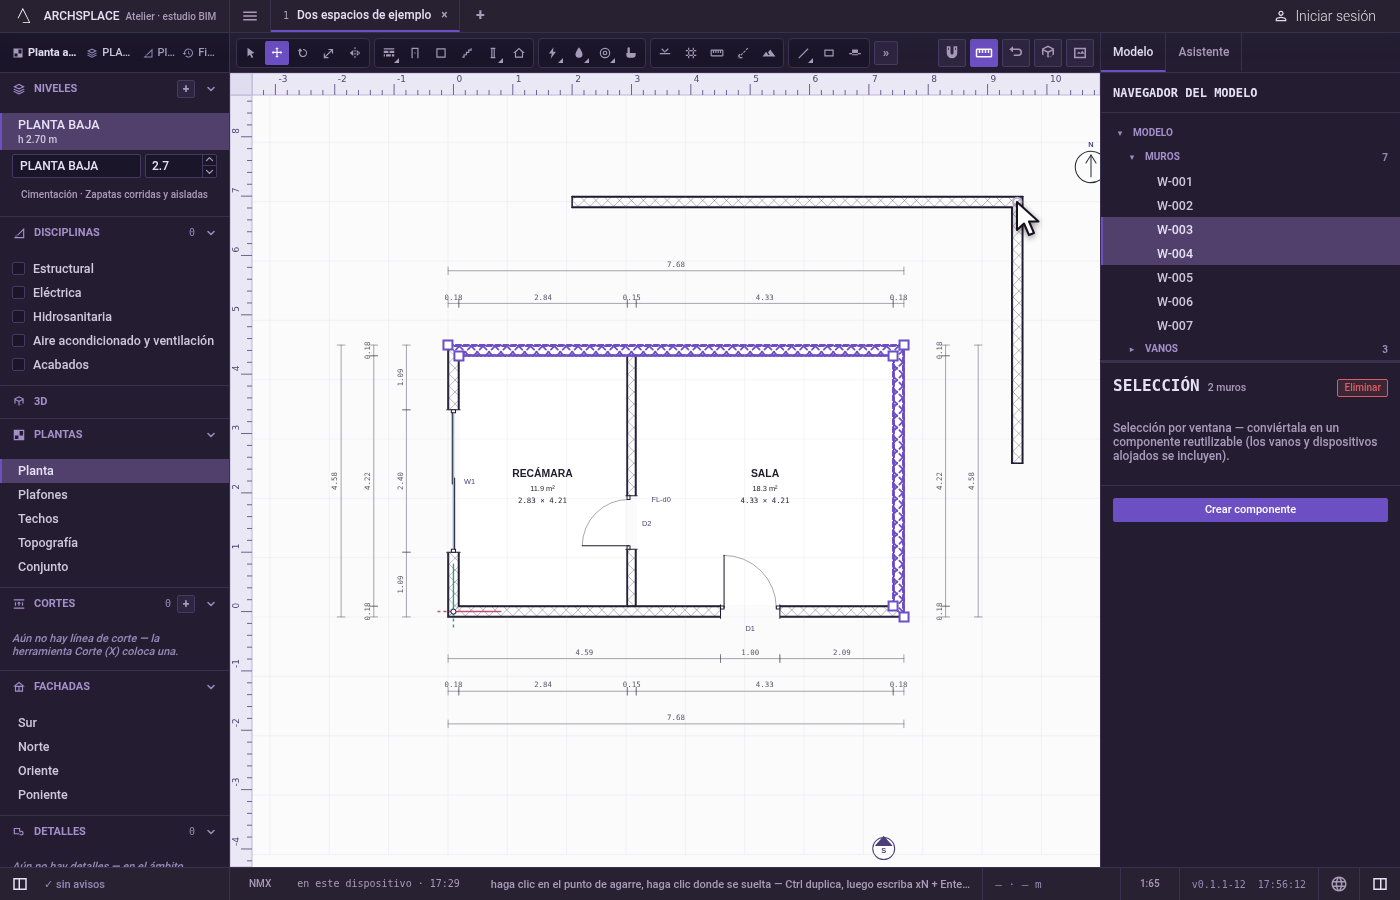Click the Eliminar button

(x=1362, y=388)
